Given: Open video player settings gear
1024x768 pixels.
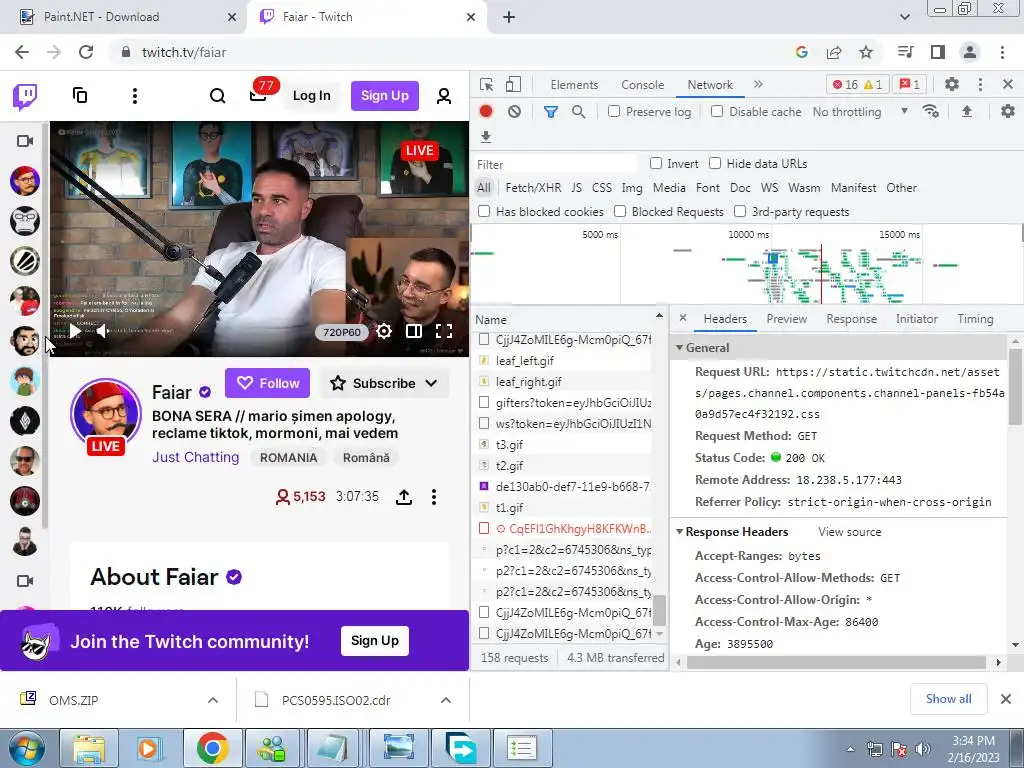Looking at the screenshot, I should [x=384, y=331].
